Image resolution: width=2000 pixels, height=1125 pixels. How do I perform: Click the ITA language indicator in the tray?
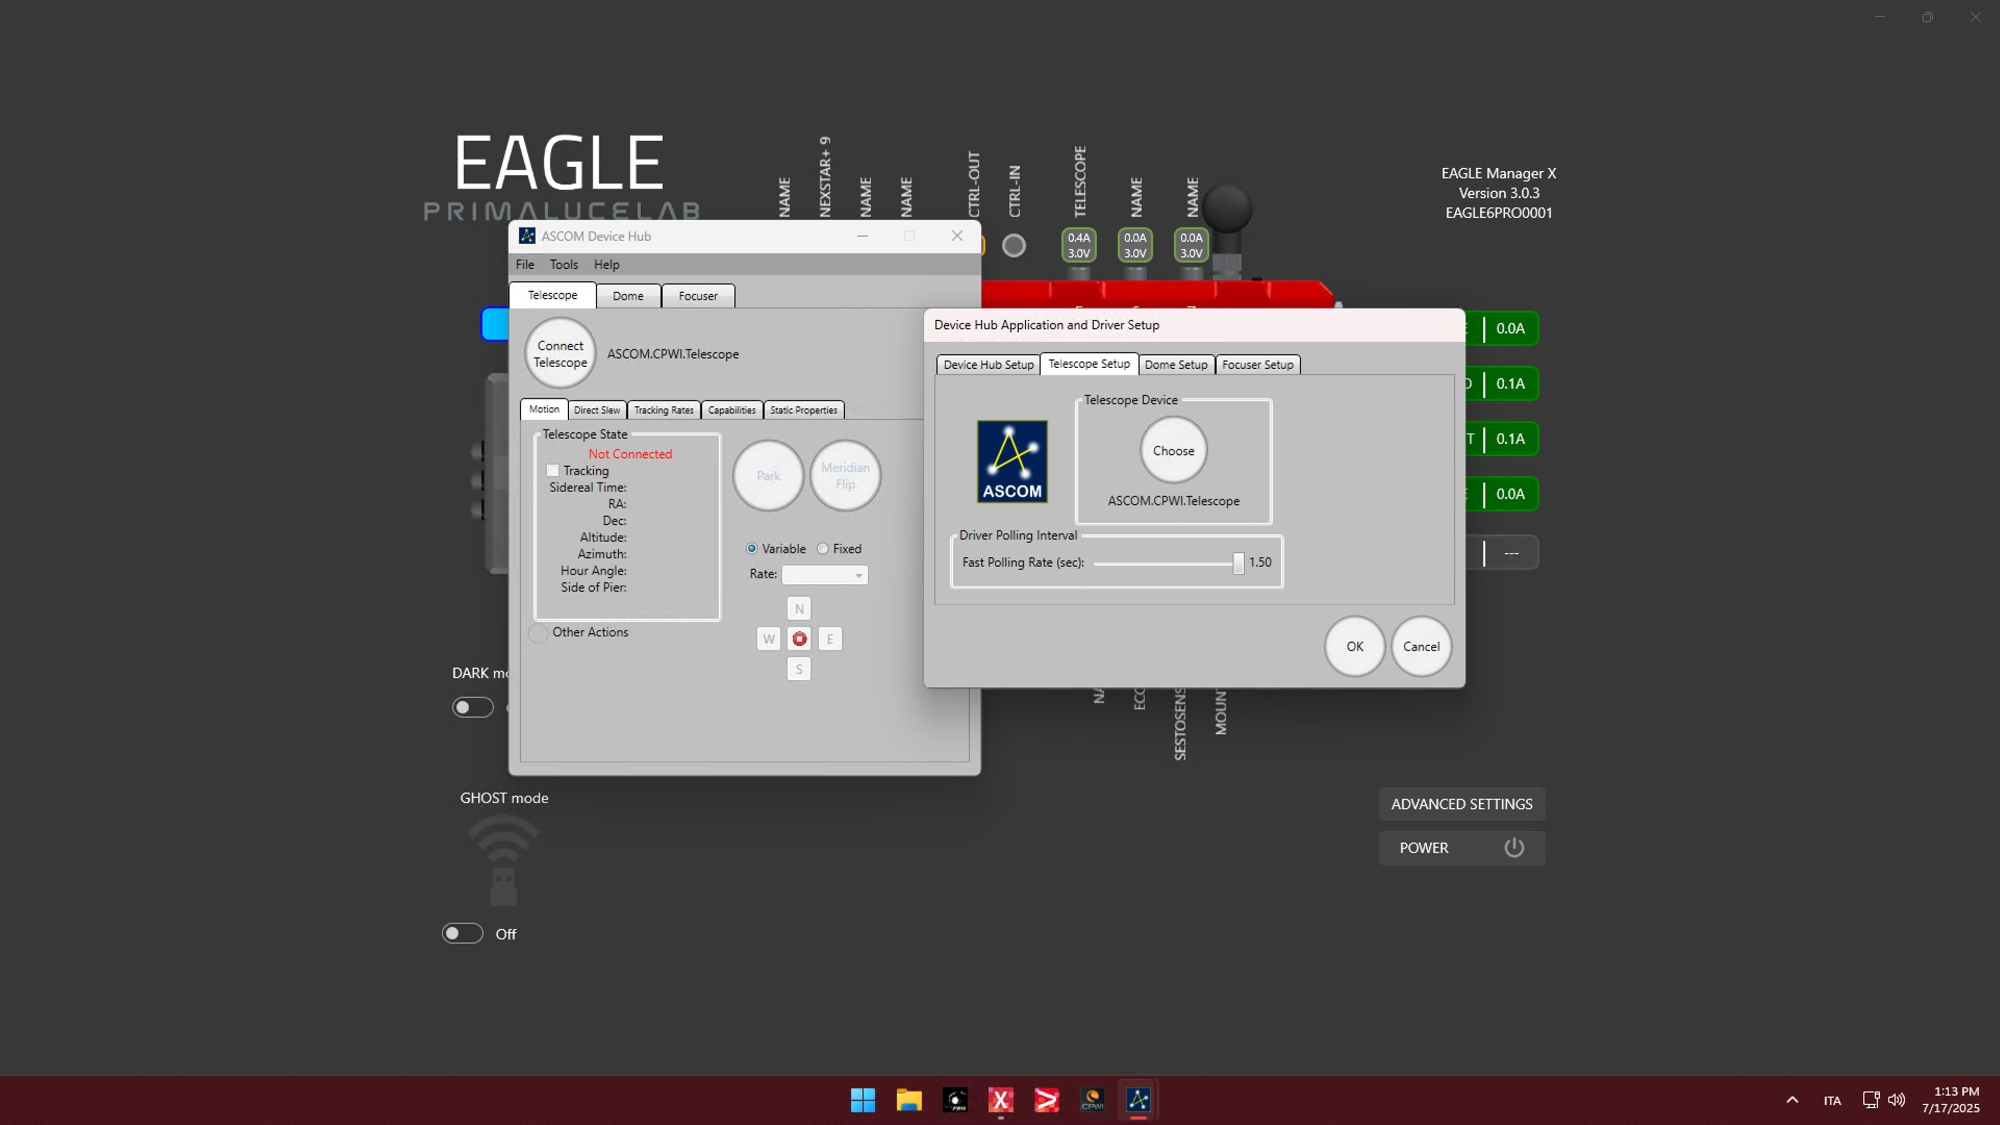(x=1832, y=1100)
